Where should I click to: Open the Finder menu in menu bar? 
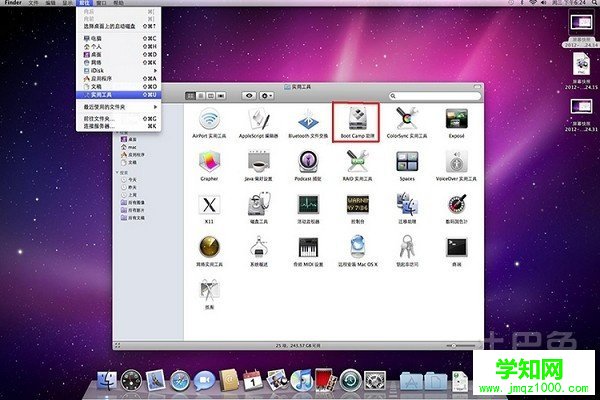[x=13, y=3]
